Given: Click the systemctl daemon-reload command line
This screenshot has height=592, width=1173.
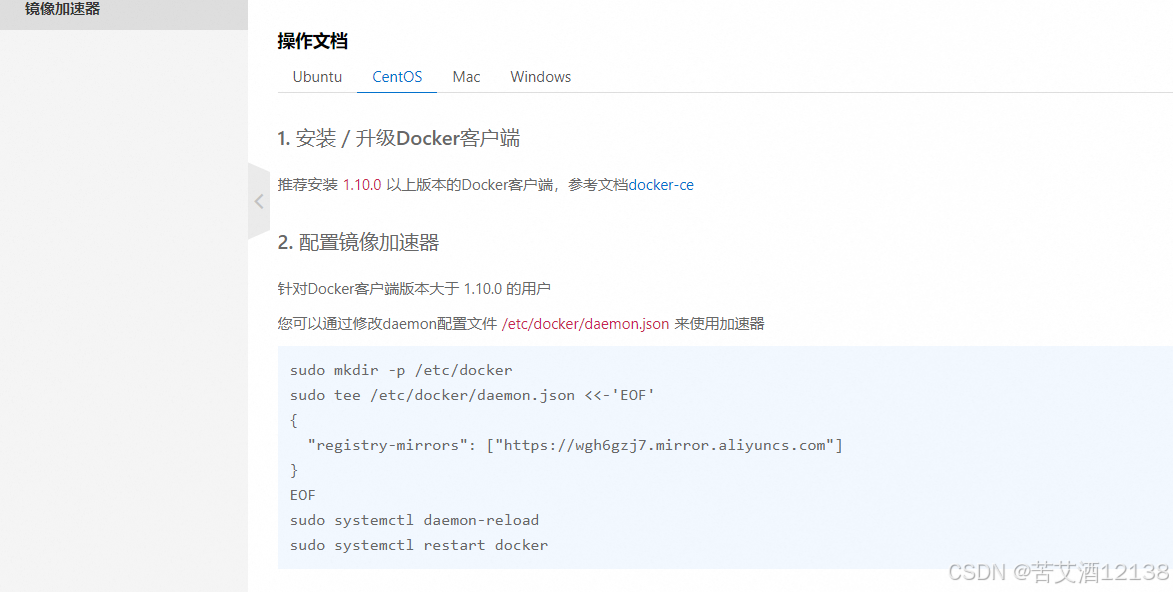Looking at the screenshot, I should [414, 519].
